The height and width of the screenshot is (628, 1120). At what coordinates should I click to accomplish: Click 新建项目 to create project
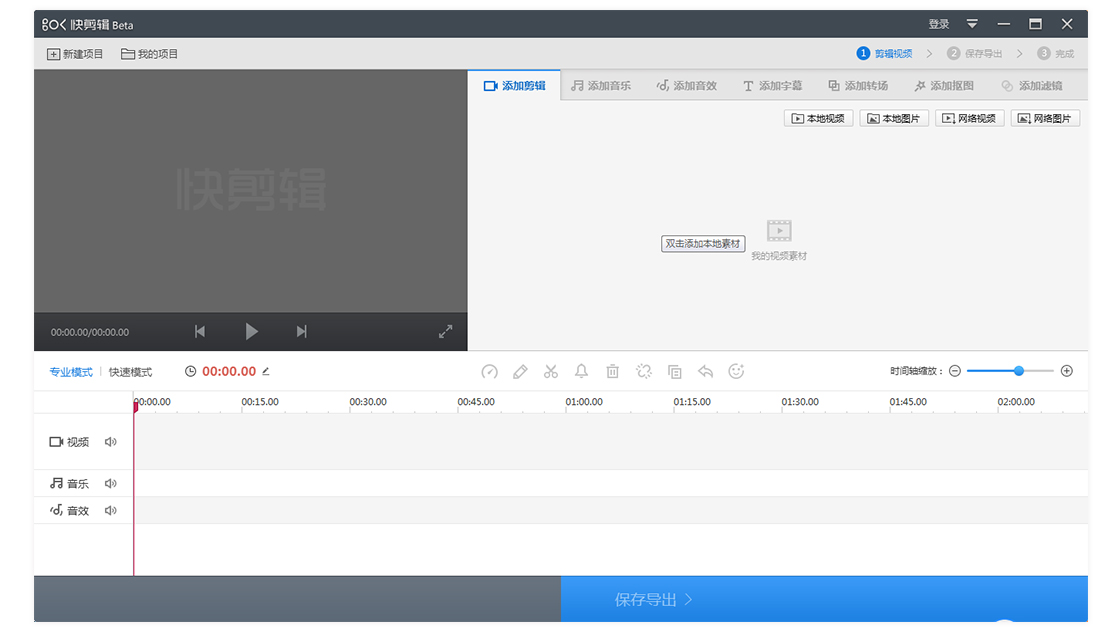pyautogui.click(x=75, y=54)
